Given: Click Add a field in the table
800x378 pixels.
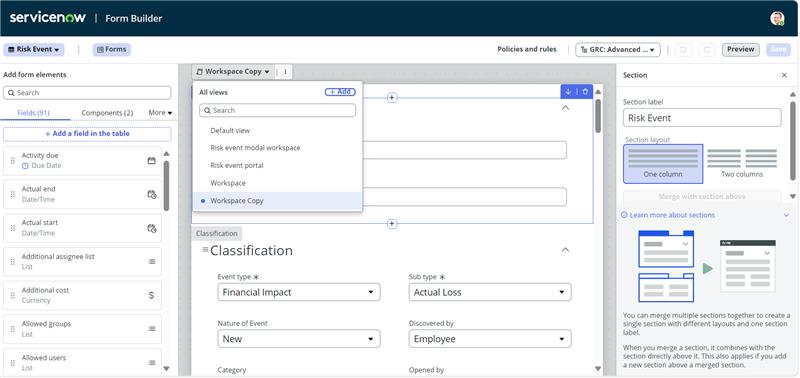Looking at the screenshot, I should [x=87, y=134].
